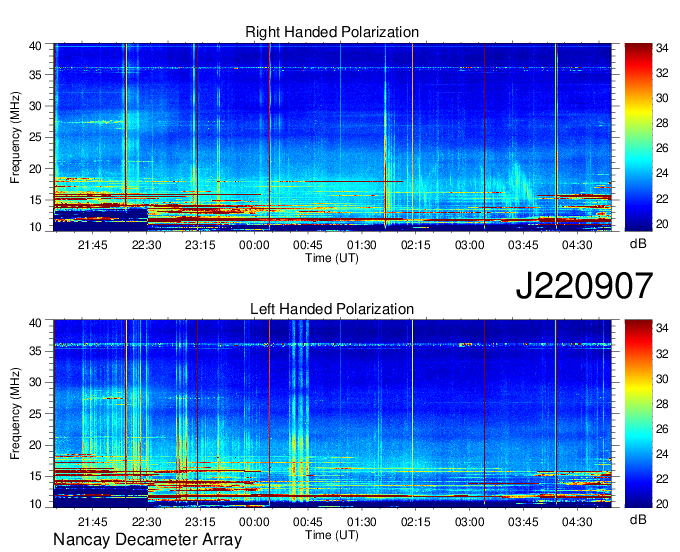Click the 22:30 time tick on Left Handed plot
The height and width of the screenshot is (552, 680).
coord(147,522)
